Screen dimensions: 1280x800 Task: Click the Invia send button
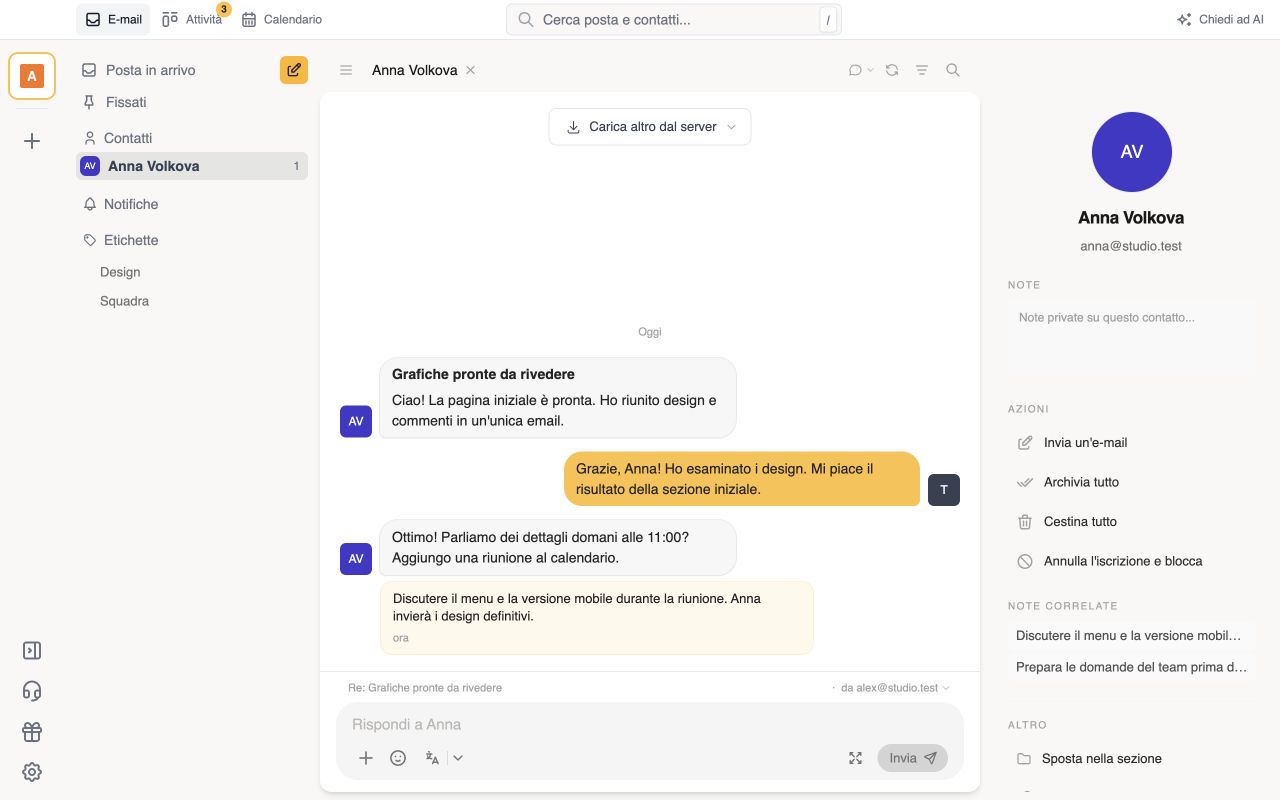[x=912, y=758]
